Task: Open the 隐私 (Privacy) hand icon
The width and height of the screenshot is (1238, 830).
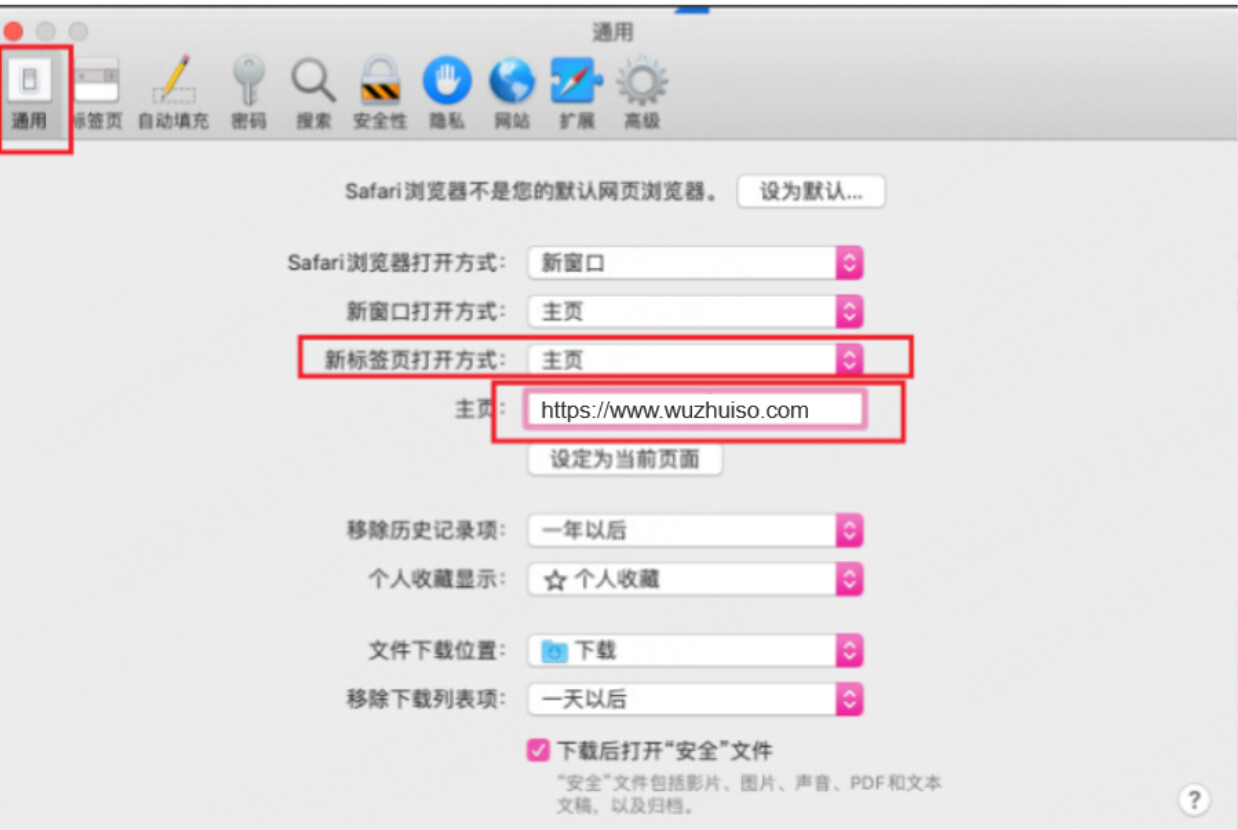Action: [447, 94]
